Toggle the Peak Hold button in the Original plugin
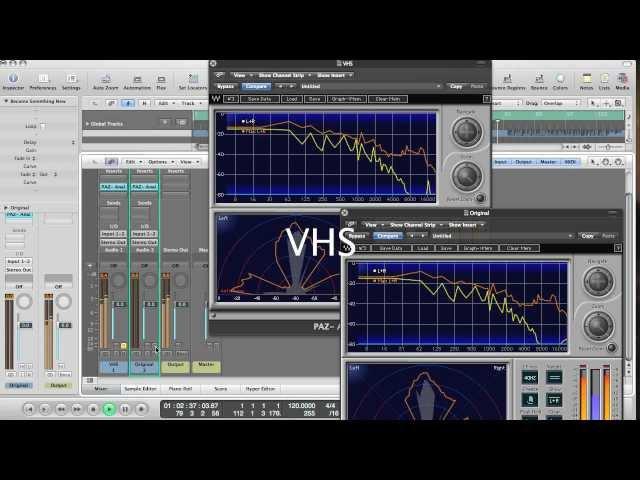Image resolution: width=640 pixels, height=480 pixels. 529,417
